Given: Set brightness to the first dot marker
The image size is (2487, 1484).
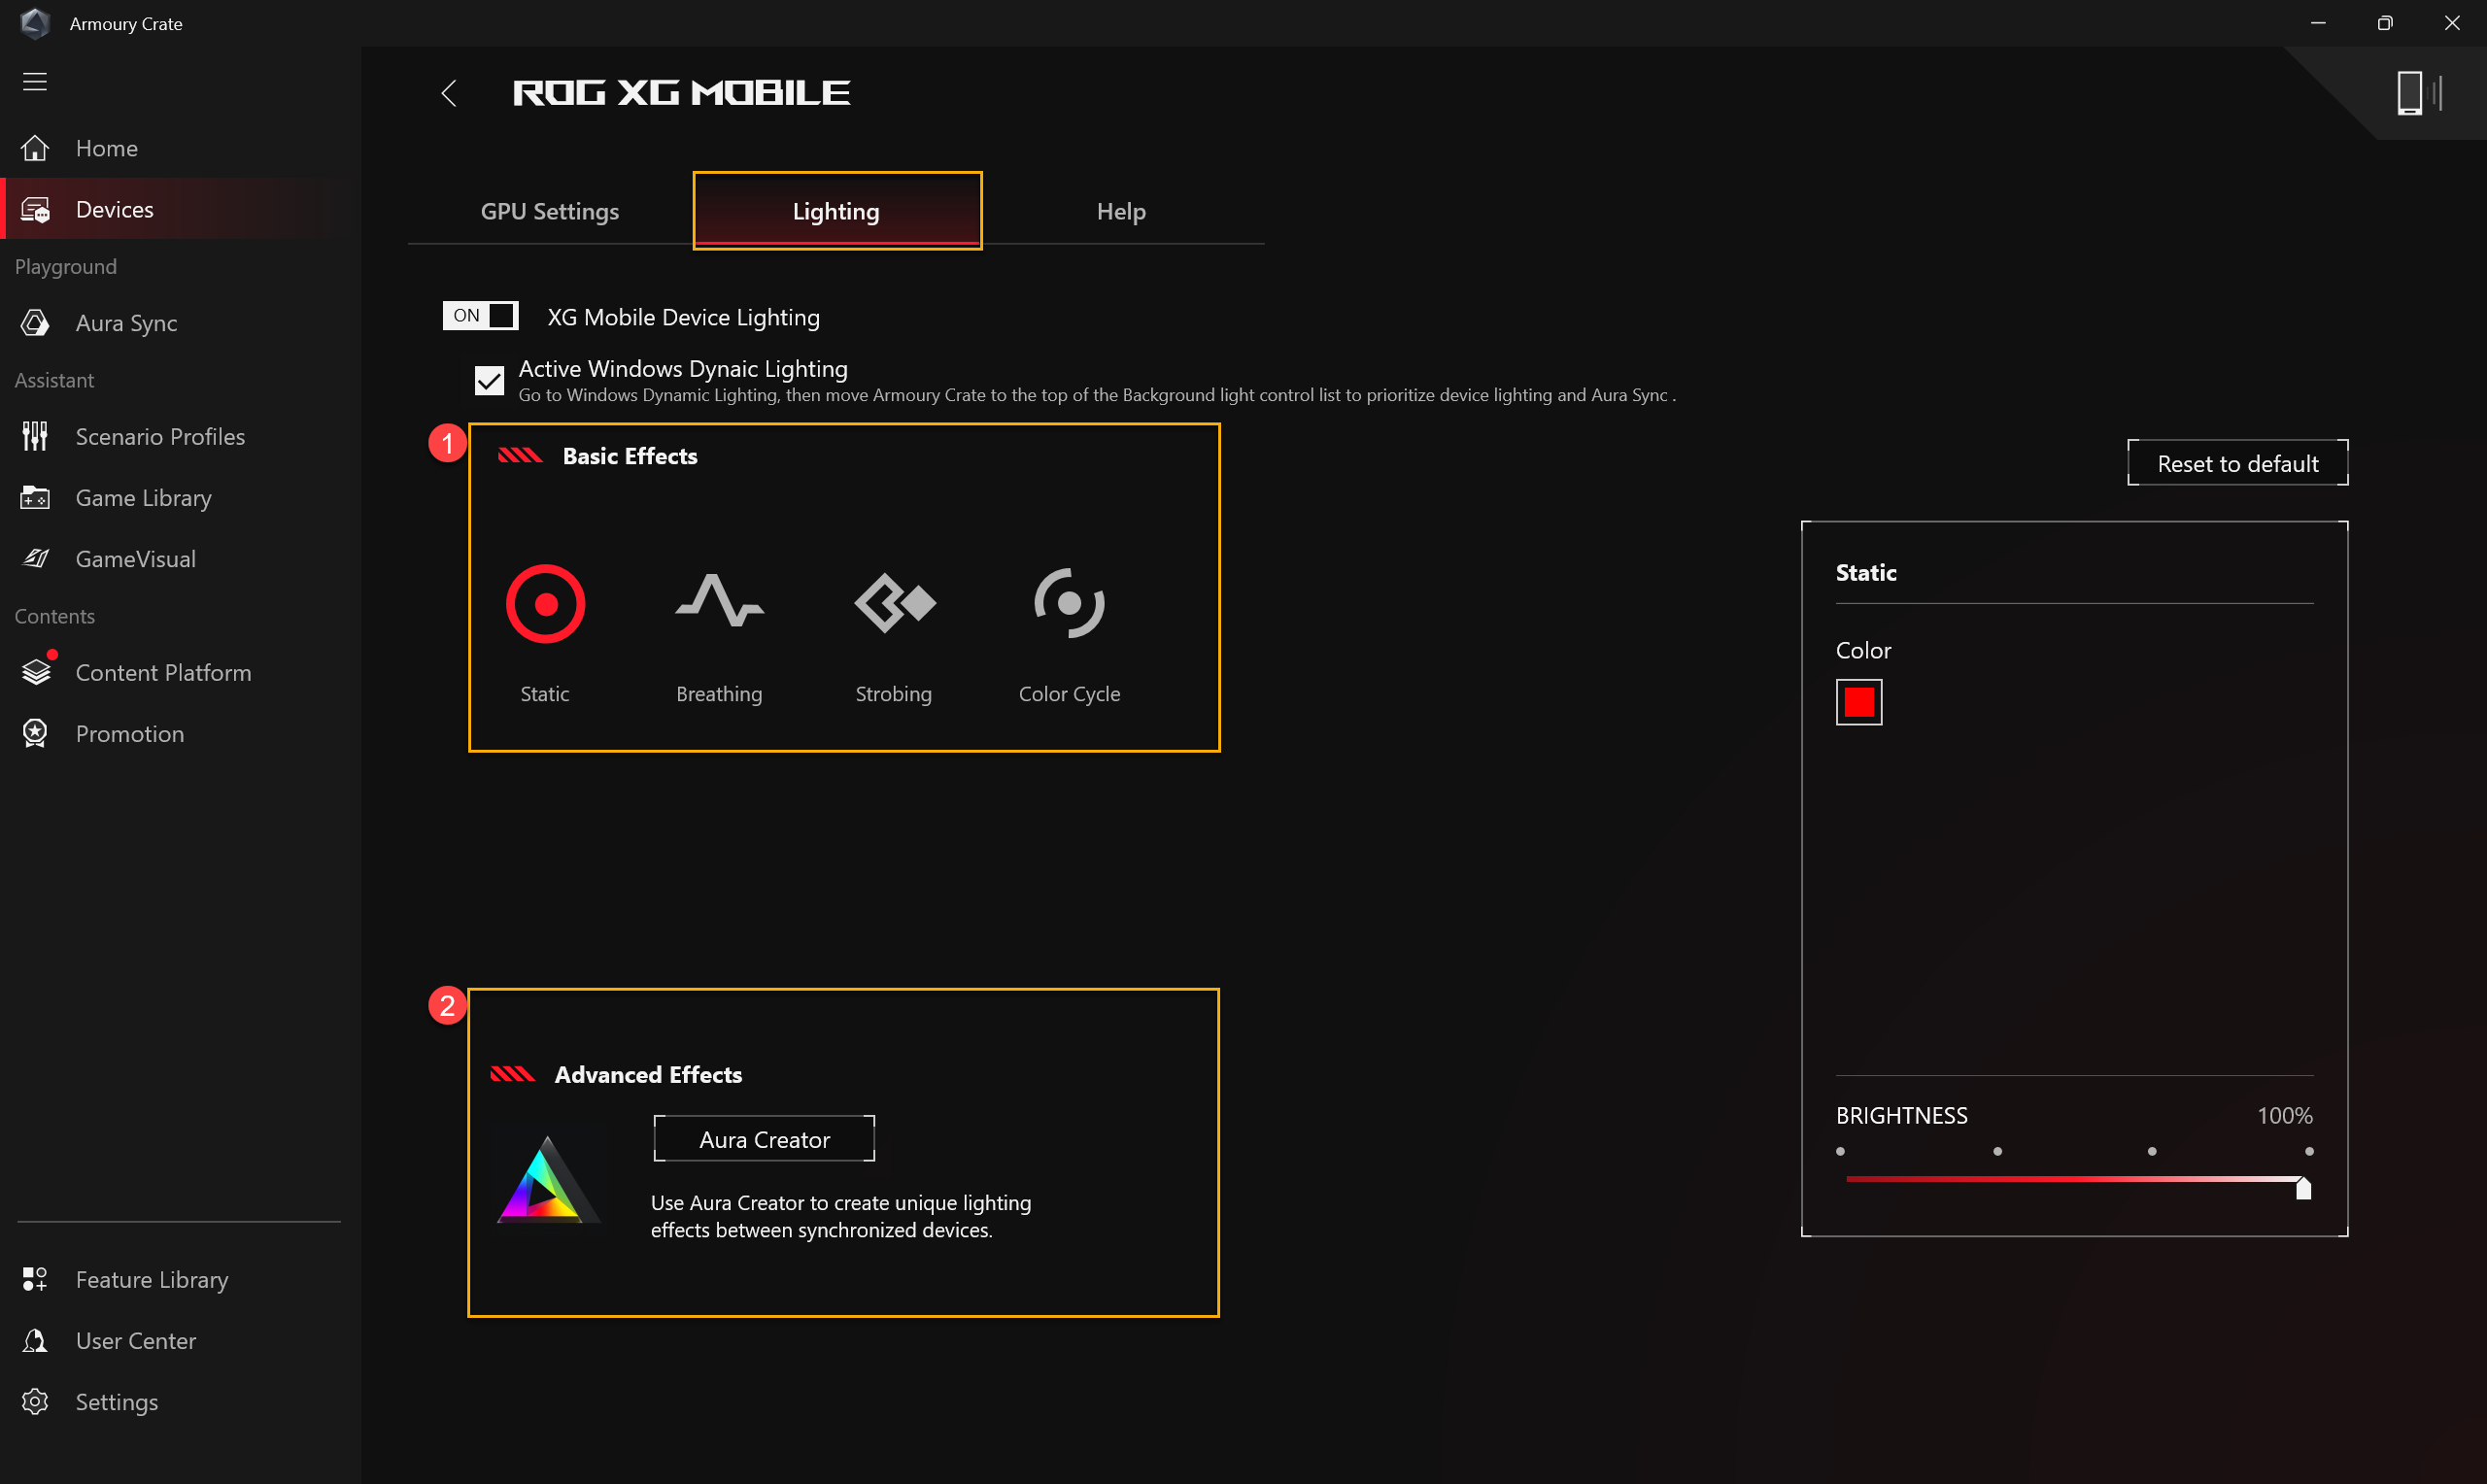Looking at the screenshot, I should click(1840, 1151).
